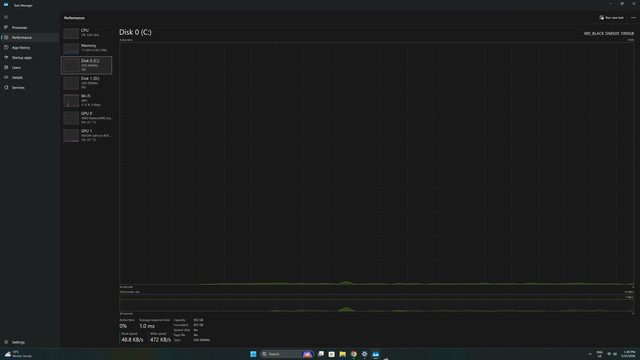The image size is (640, 360).
Task: Open File Explorer from taskbar
Action: click(x=342, y=354)
